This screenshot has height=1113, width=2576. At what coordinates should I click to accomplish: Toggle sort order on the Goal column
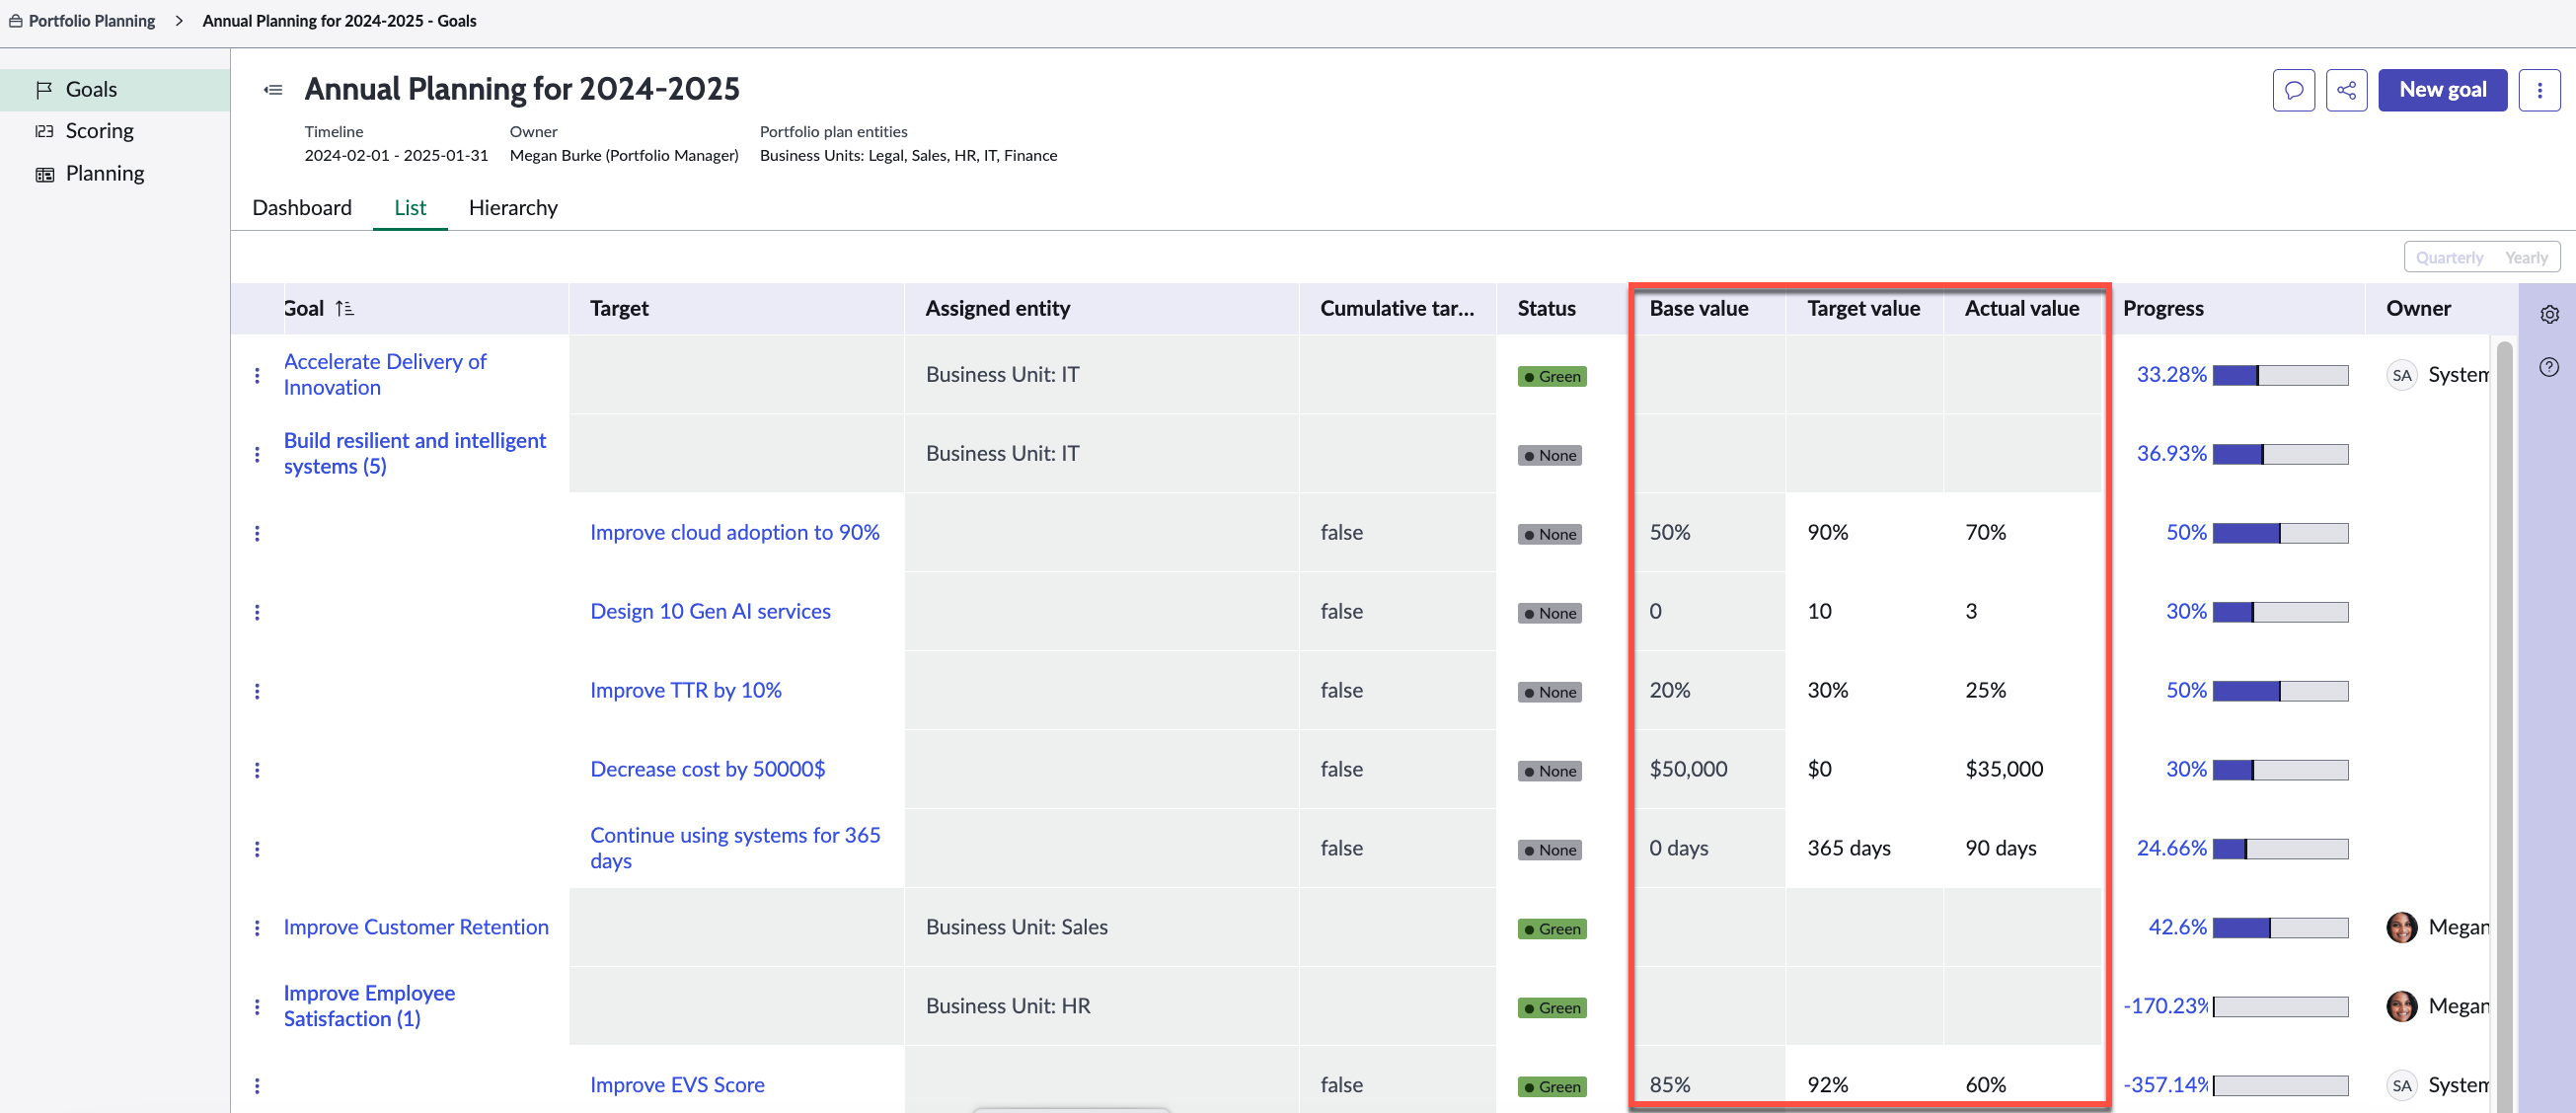(344, 309)
